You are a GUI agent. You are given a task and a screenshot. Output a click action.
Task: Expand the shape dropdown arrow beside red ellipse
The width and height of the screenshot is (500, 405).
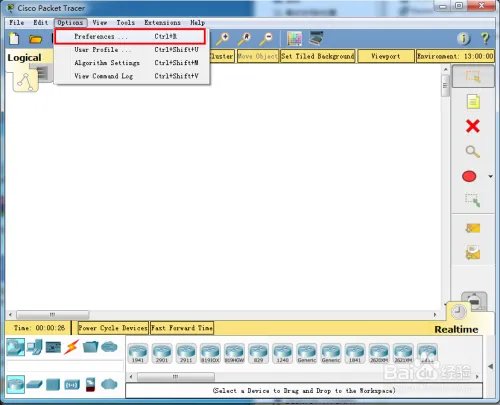pos(490,176)
